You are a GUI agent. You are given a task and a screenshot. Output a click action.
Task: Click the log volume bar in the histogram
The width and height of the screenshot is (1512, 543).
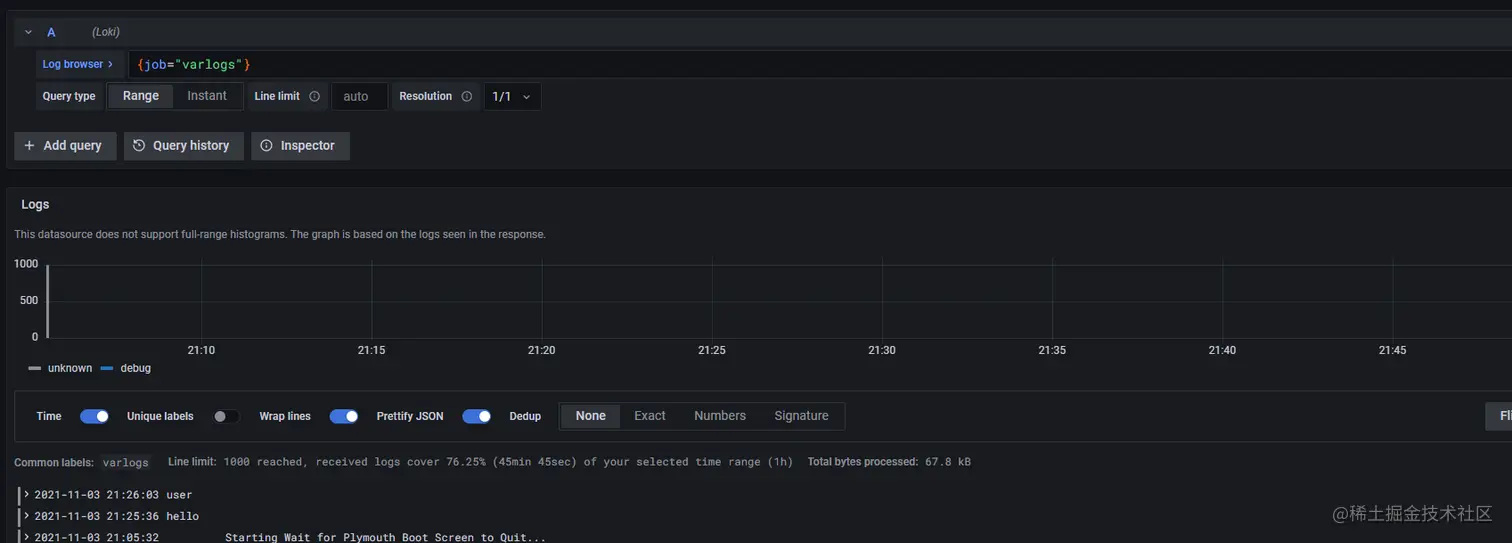click(x=47, y=301)
